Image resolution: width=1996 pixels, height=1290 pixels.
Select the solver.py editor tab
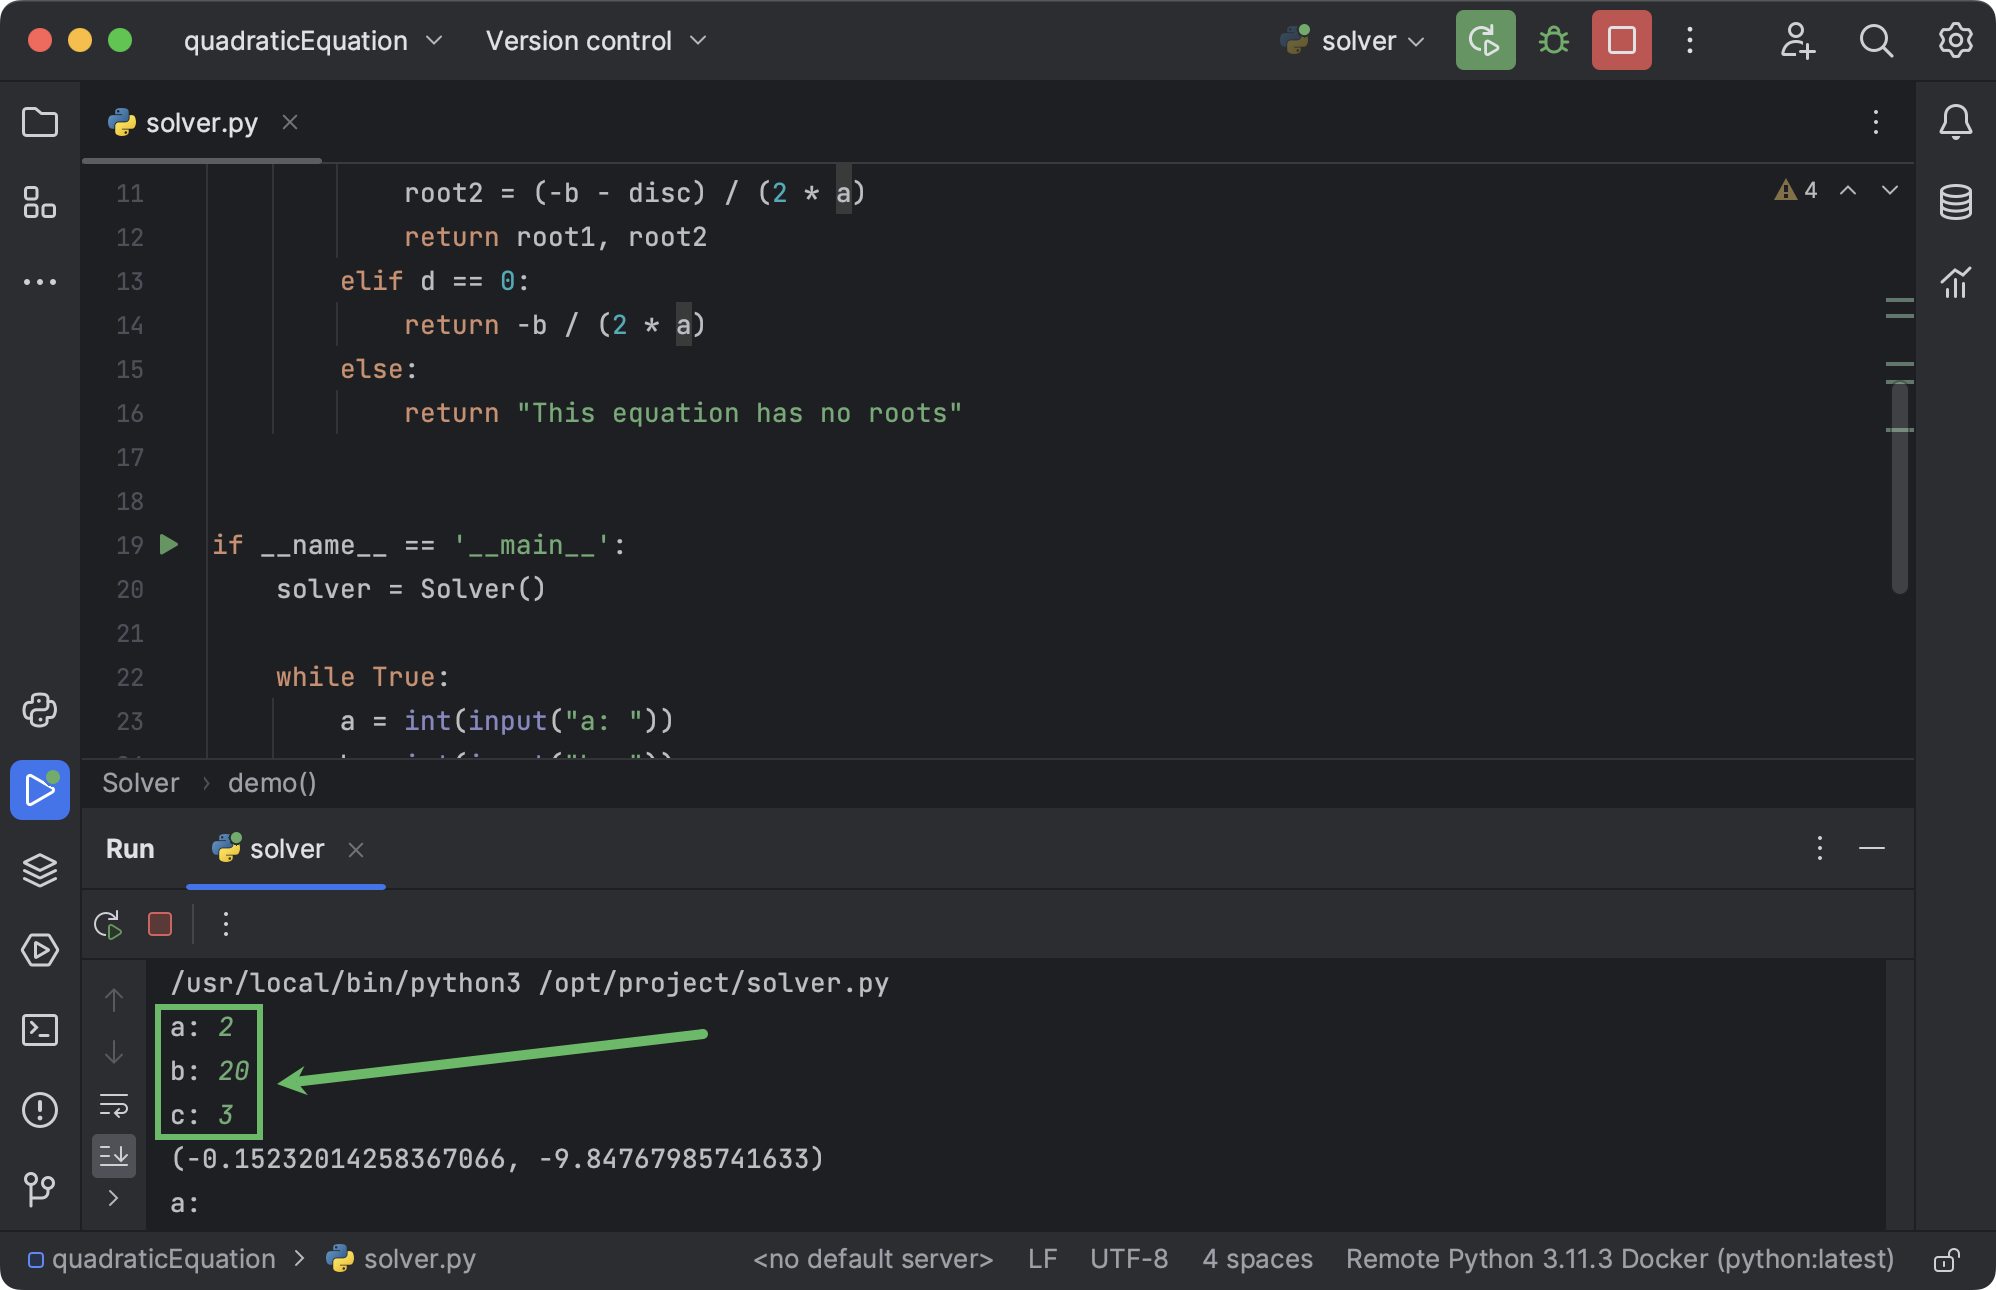point(200,123)
